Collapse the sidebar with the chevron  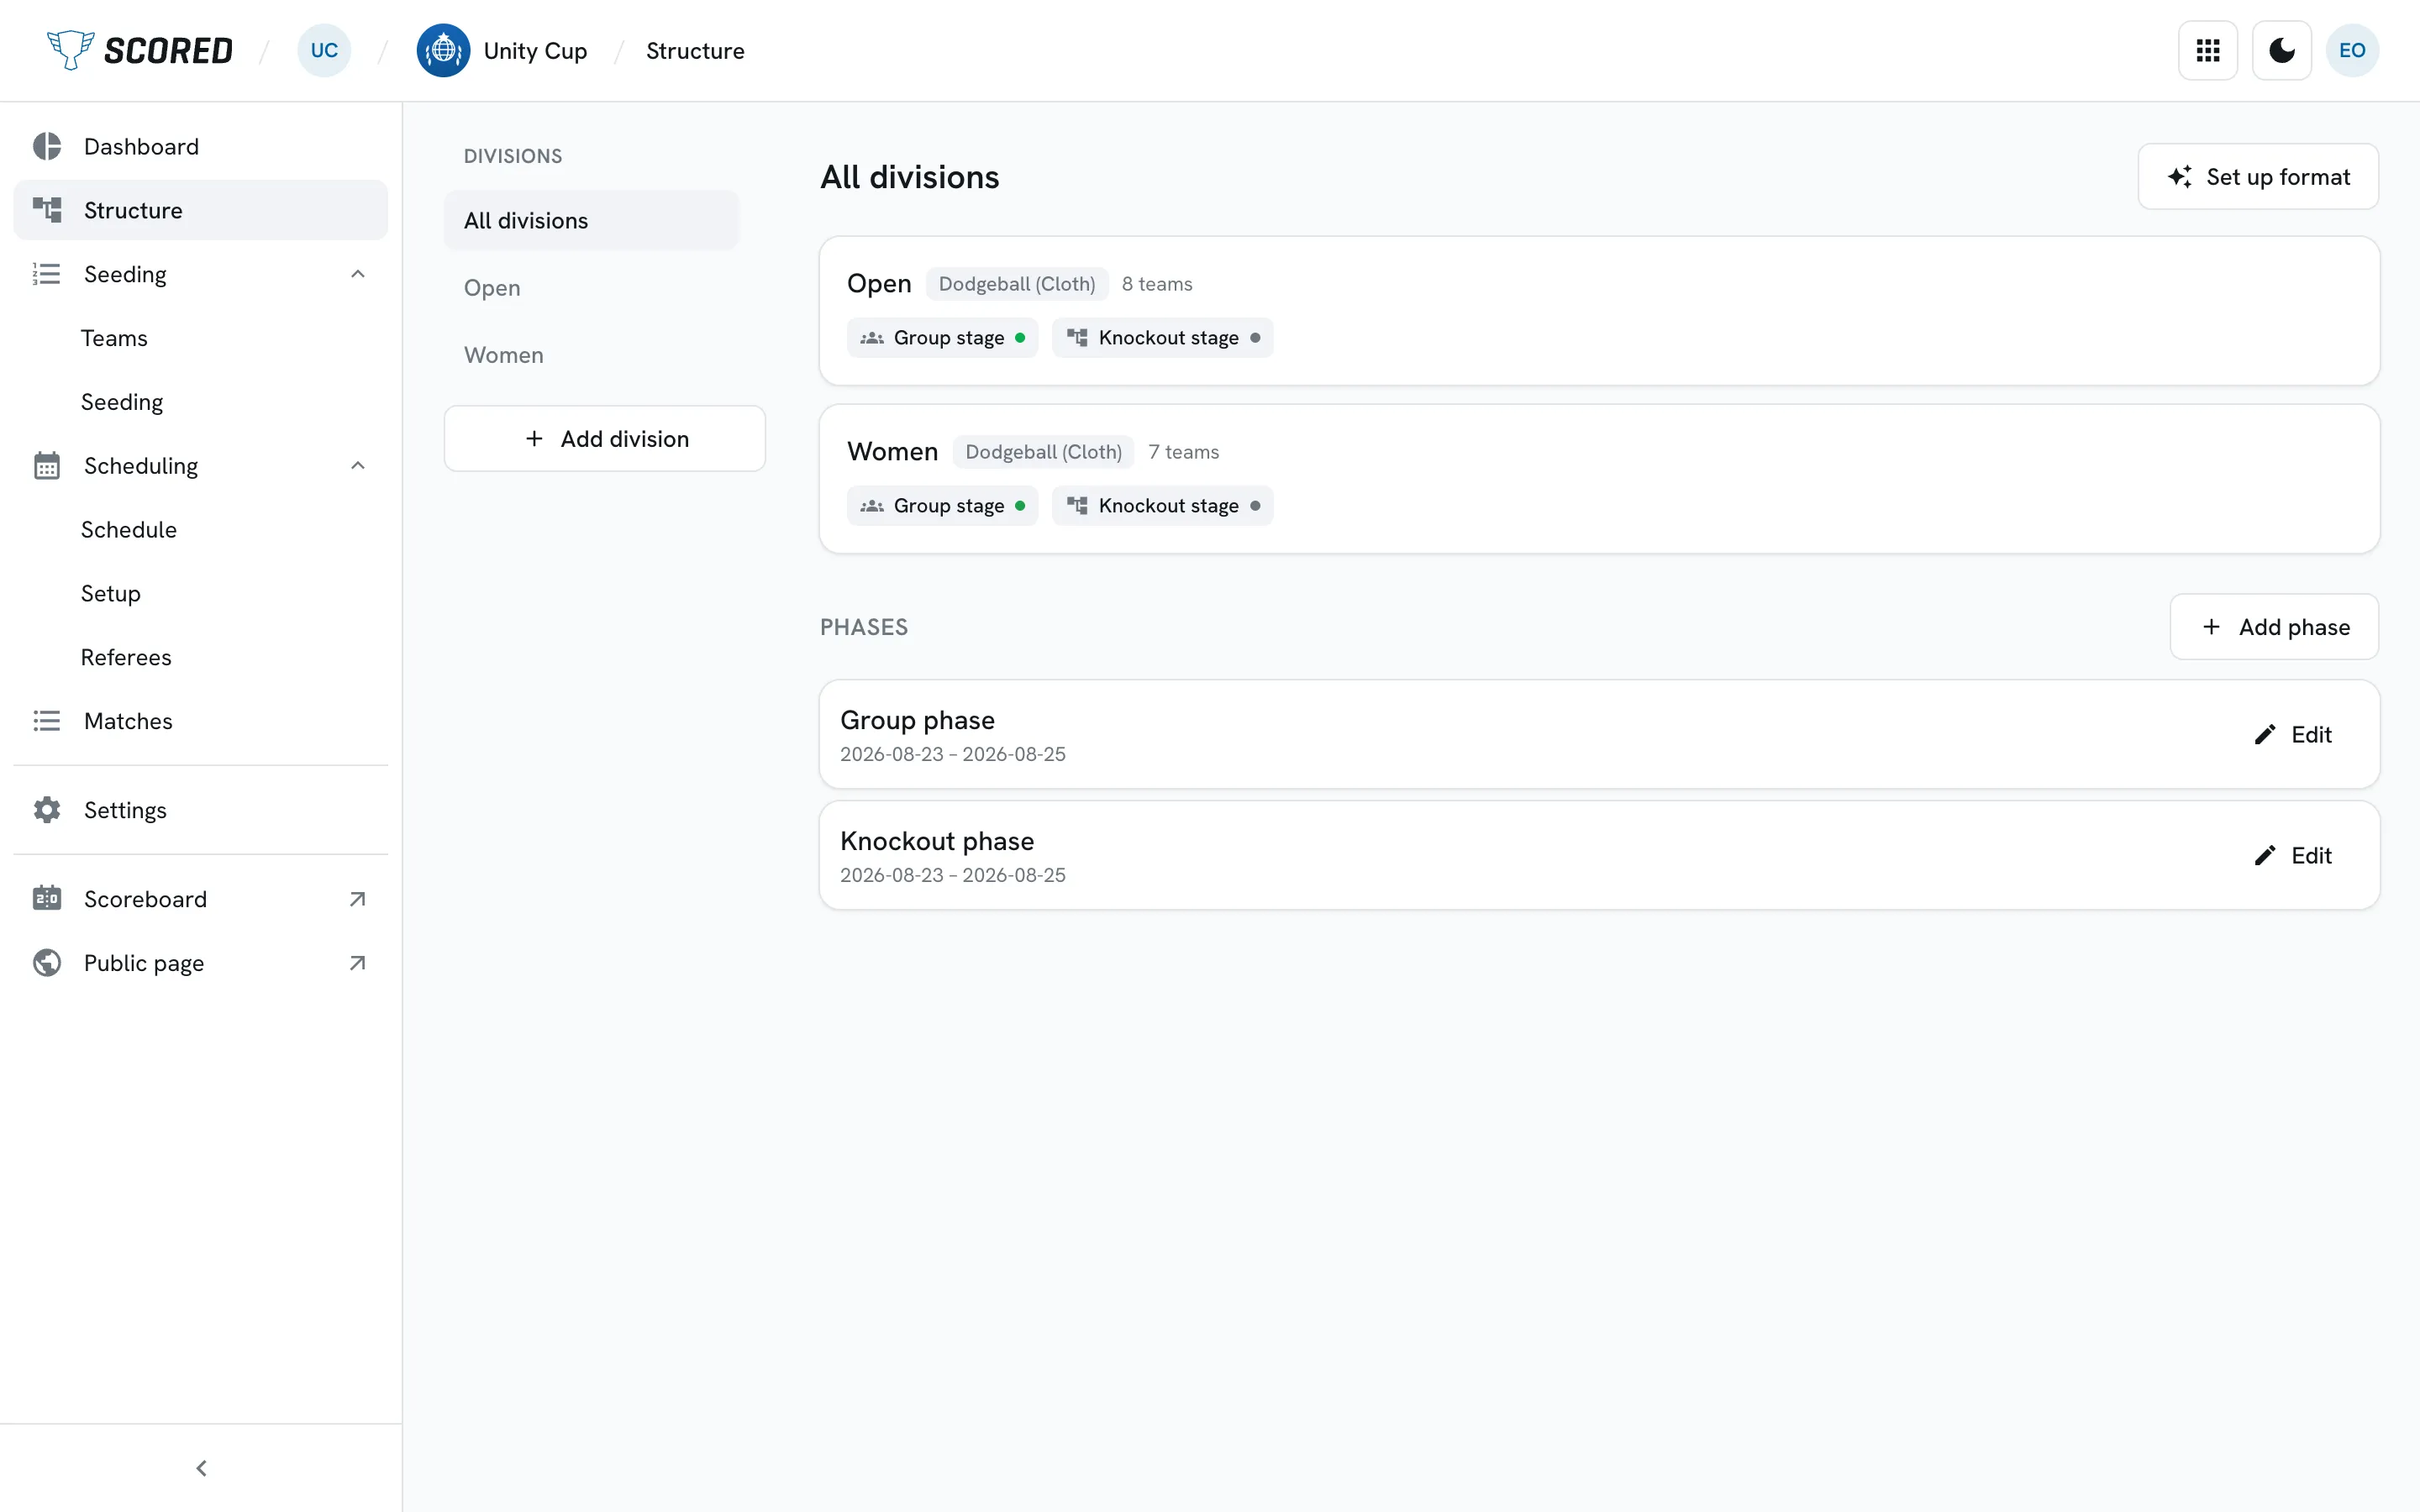click(x=201, y=1468)
